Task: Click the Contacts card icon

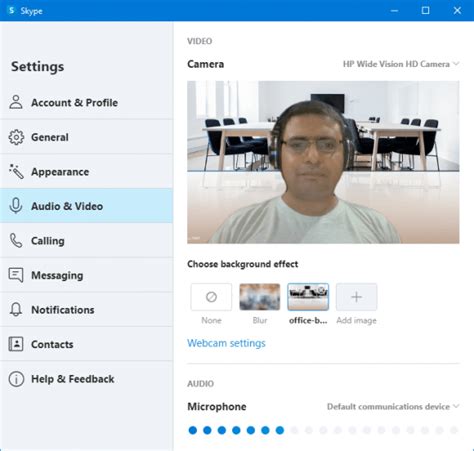Action: [x=16, y=344]
